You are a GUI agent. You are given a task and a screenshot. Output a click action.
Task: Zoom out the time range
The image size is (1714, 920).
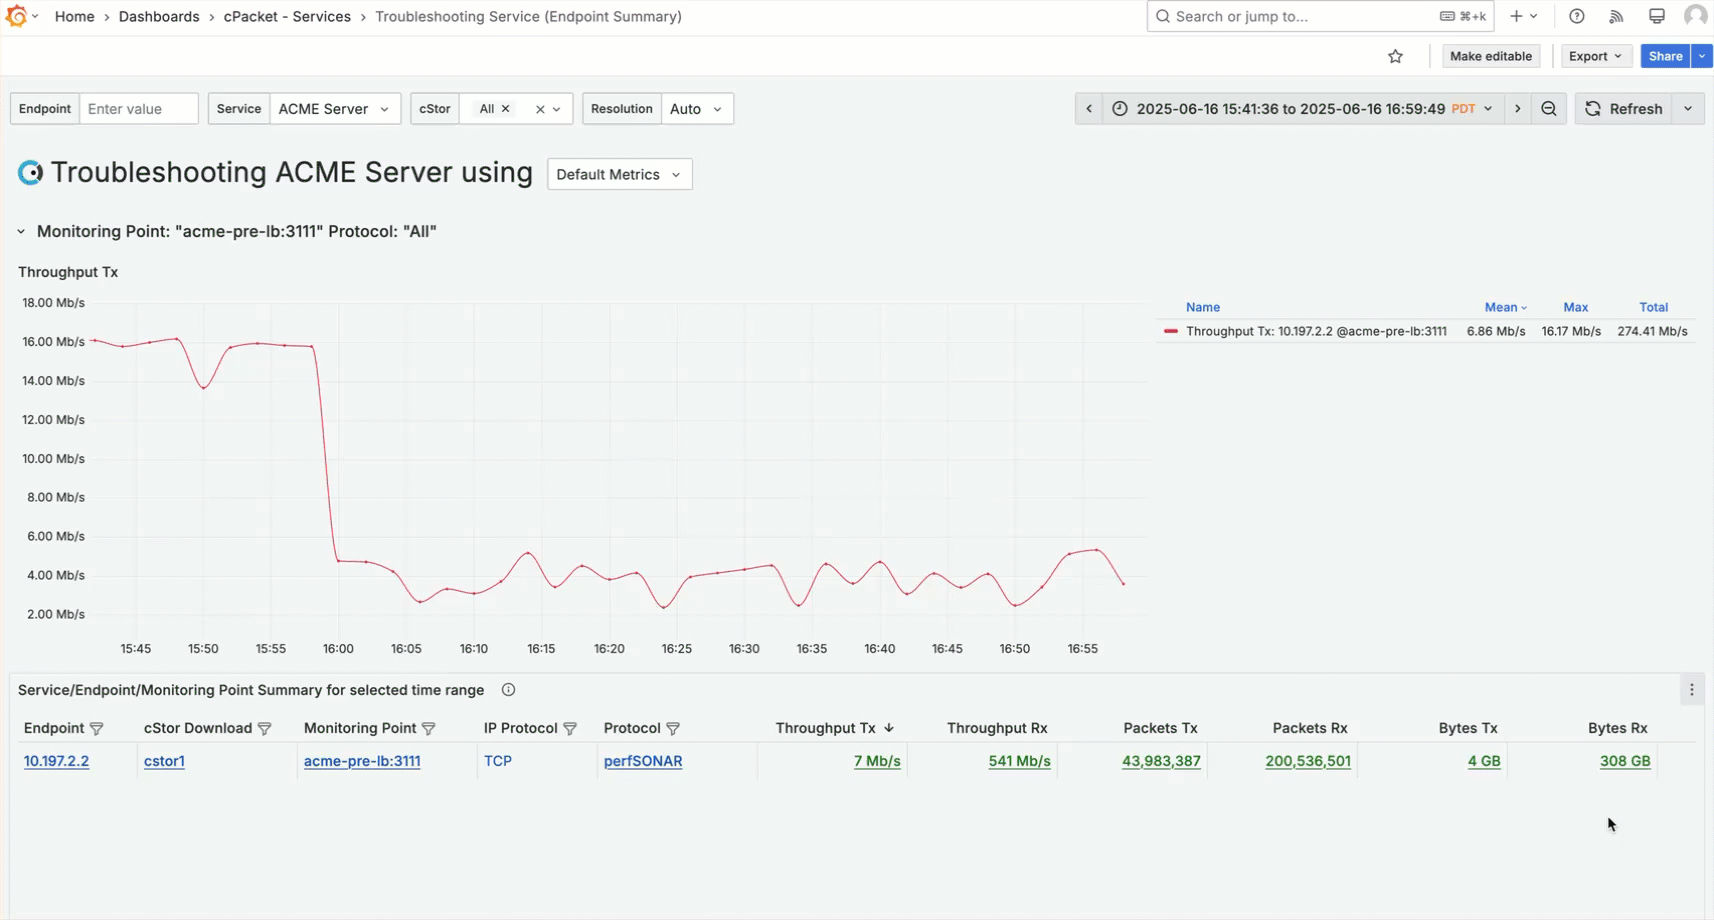point(1549,109)
